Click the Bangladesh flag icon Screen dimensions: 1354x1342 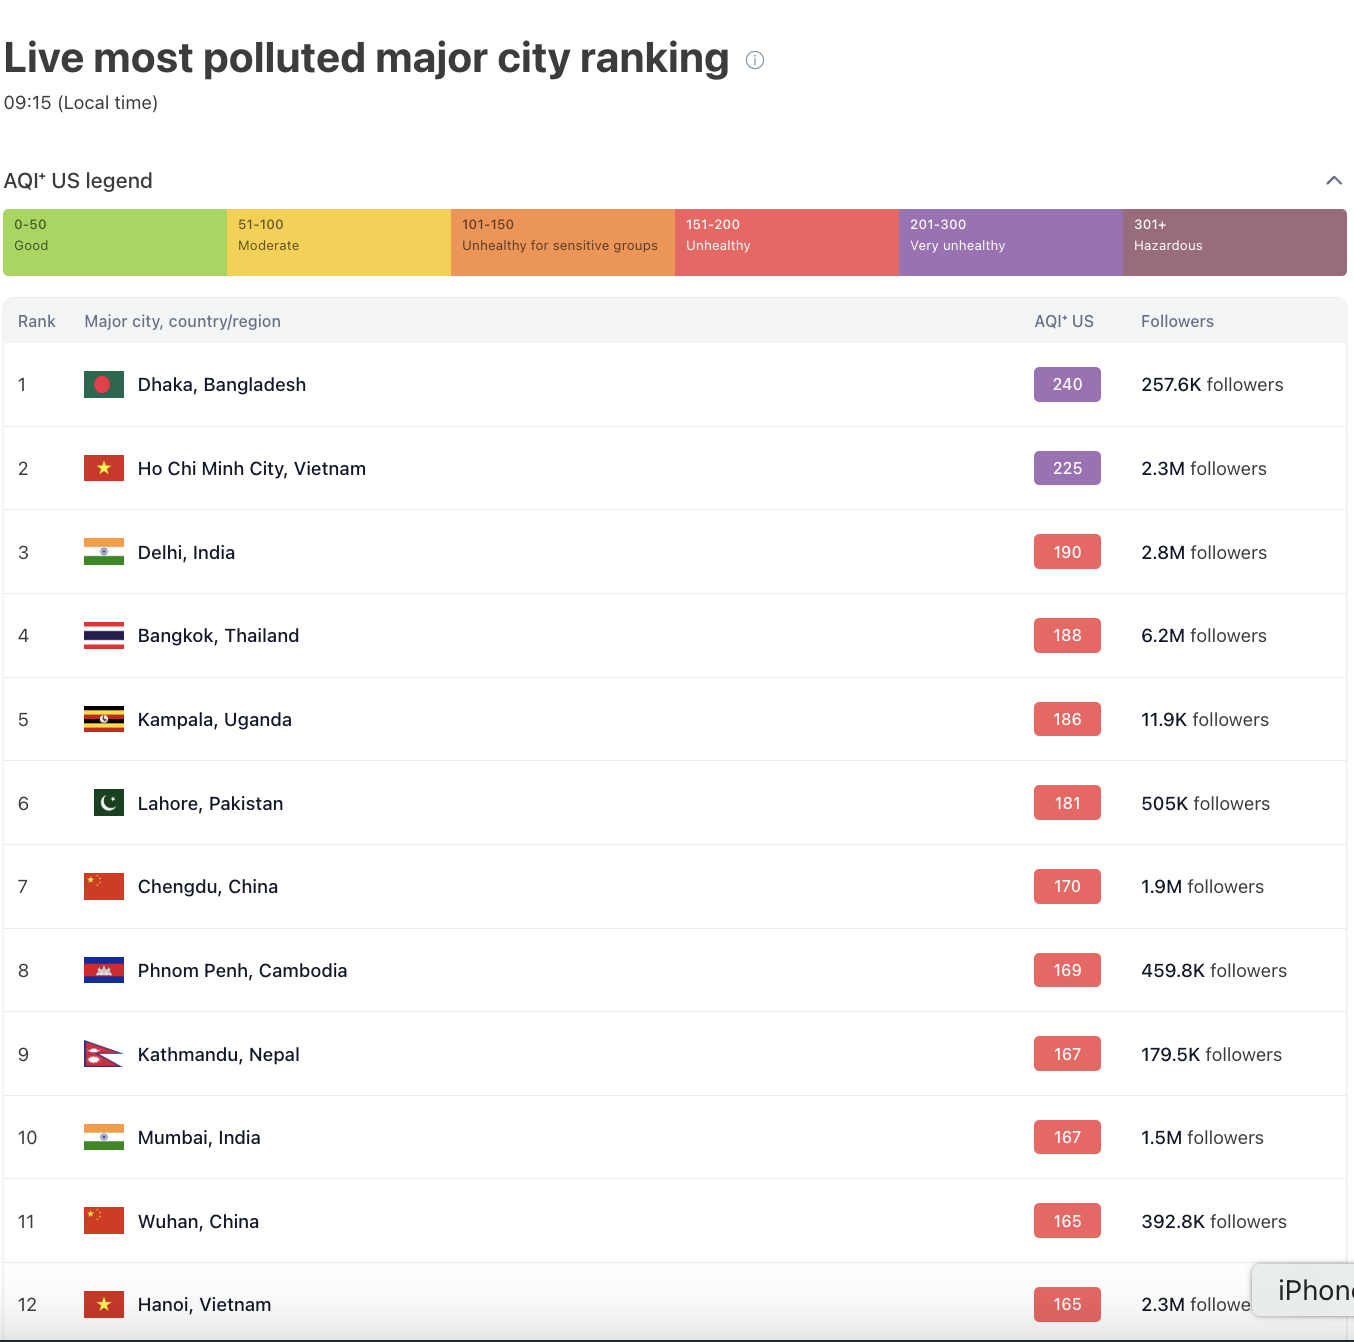pyautogui.click(x=104, y=385)
